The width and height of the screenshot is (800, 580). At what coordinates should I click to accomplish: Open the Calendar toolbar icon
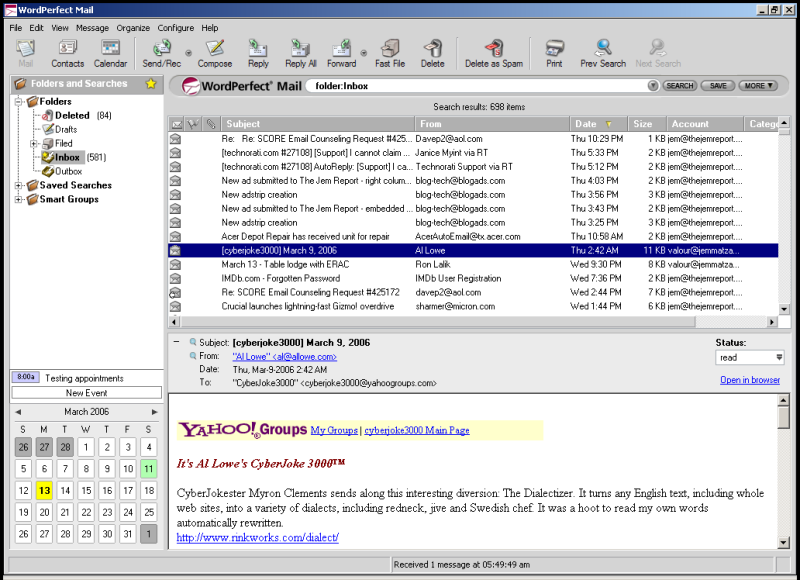[110, 53]
